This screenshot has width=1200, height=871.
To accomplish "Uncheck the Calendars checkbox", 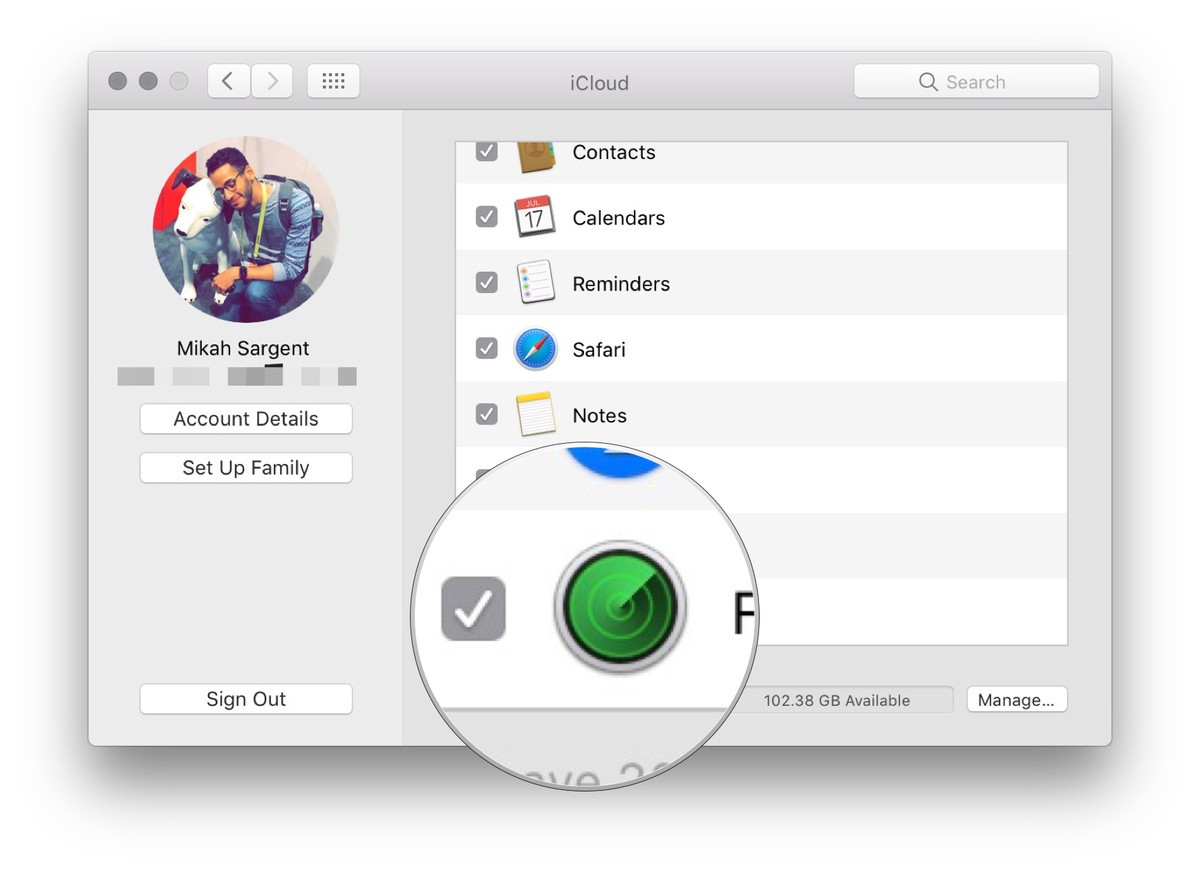I will (x=486, y=216).
